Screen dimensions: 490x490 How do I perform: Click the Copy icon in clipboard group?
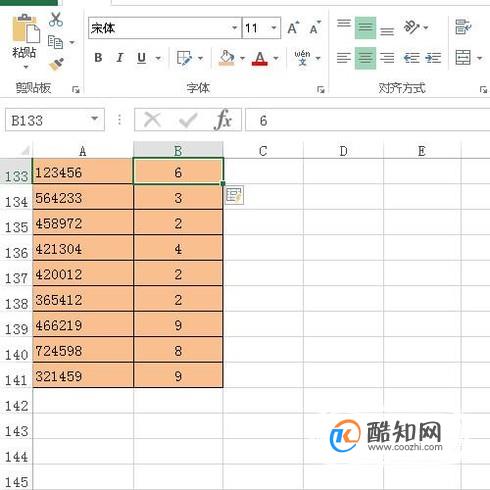55,42
